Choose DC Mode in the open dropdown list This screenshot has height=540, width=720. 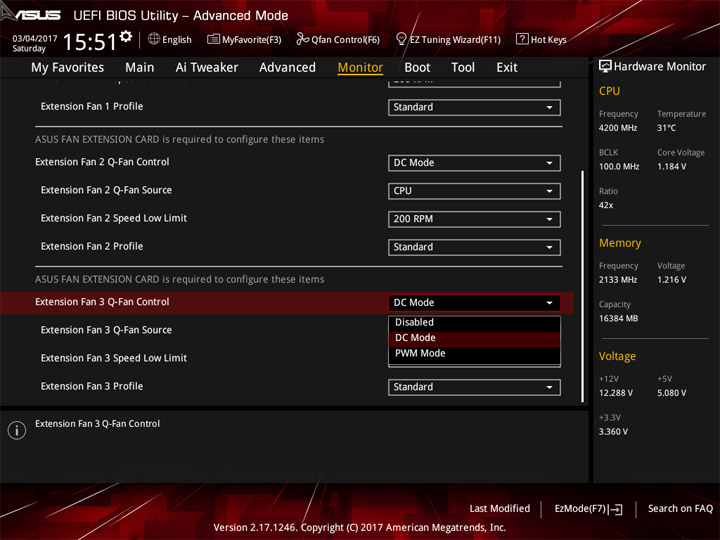coord(474,338)
